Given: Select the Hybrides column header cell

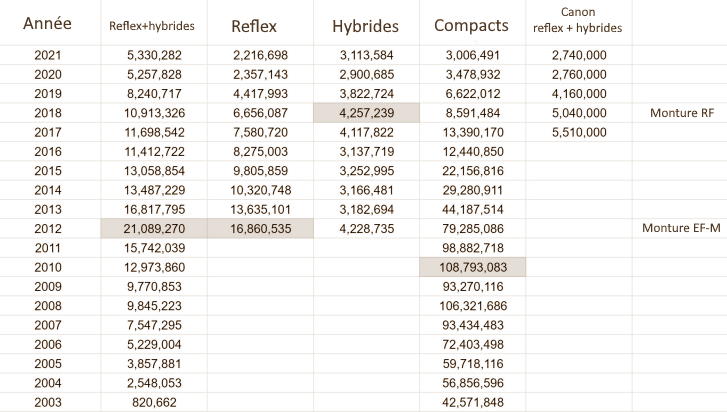Looking at the screenshot, I should [x=365, y=25].
